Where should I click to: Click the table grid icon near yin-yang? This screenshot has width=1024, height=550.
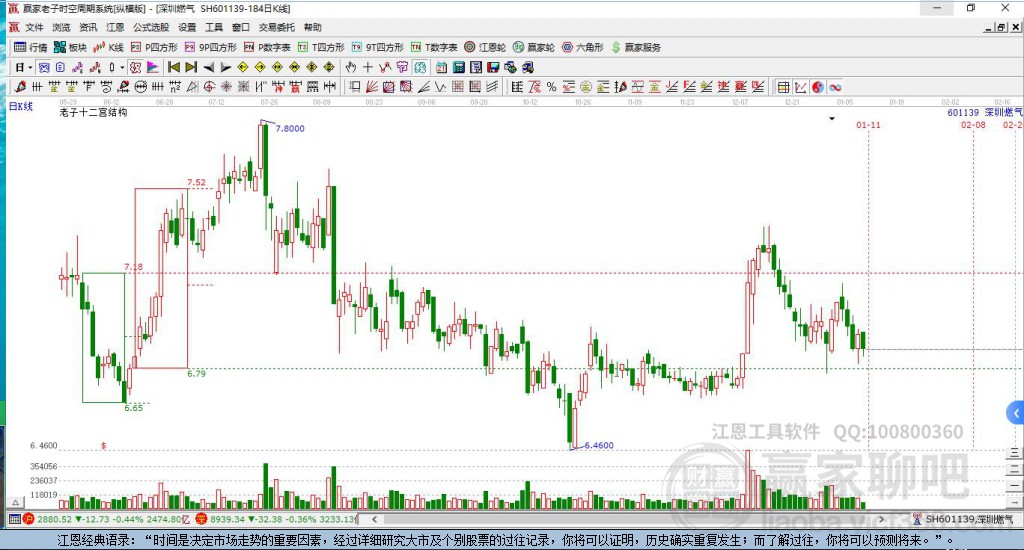[784, 87]
